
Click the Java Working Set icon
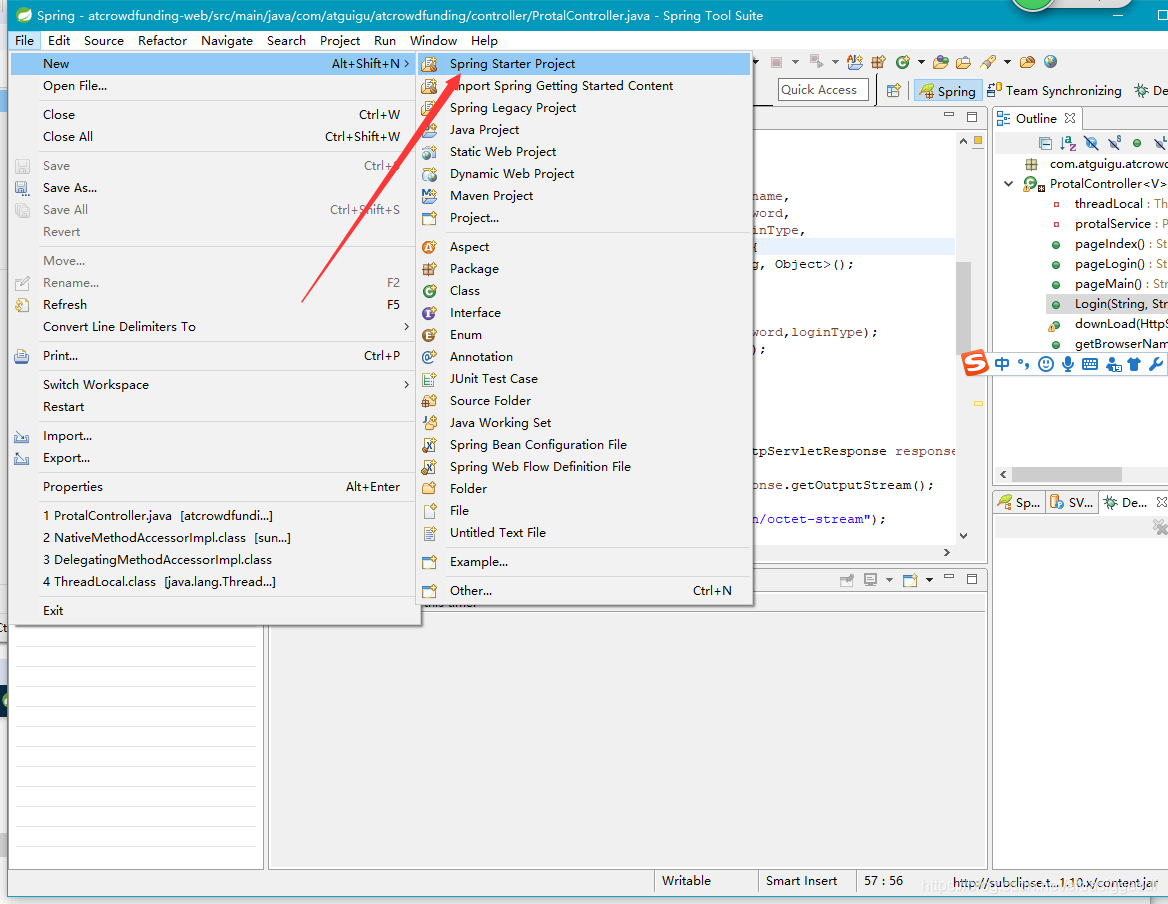point(430,423)
